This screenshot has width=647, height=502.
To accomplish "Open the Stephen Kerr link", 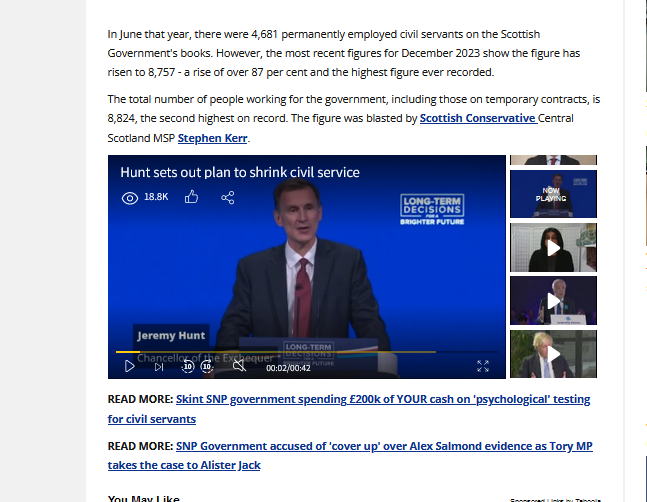I will point(213,138).
